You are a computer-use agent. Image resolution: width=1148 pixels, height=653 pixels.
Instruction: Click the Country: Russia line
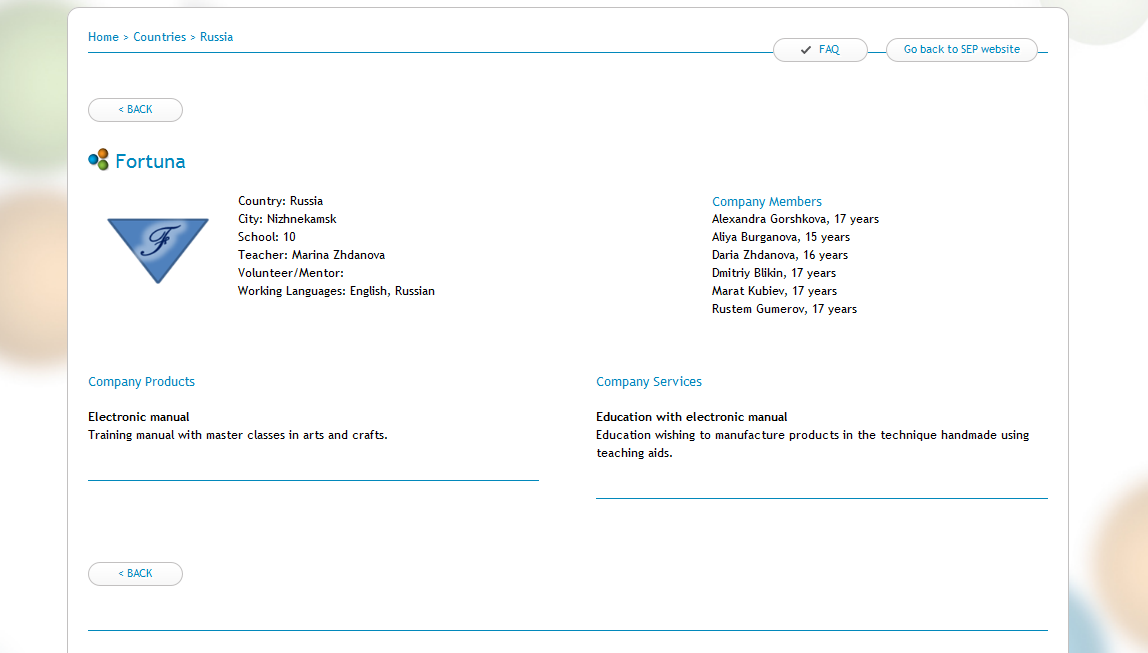pos(280,201)
